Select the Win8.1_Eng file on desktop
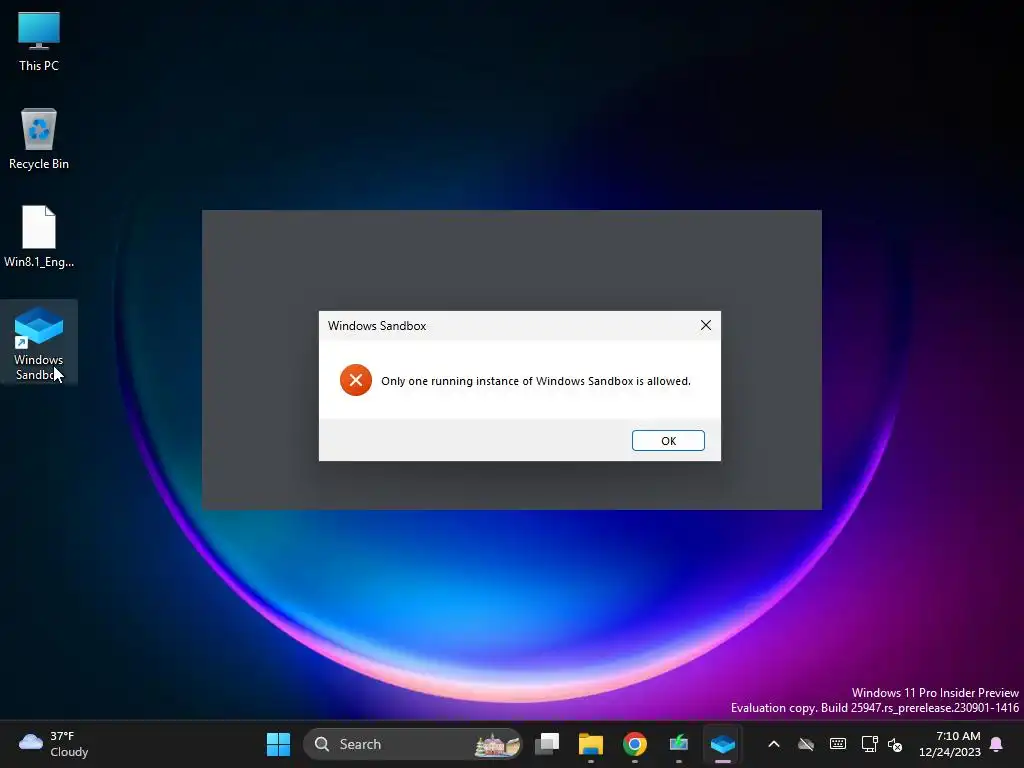 click(39, 236)
